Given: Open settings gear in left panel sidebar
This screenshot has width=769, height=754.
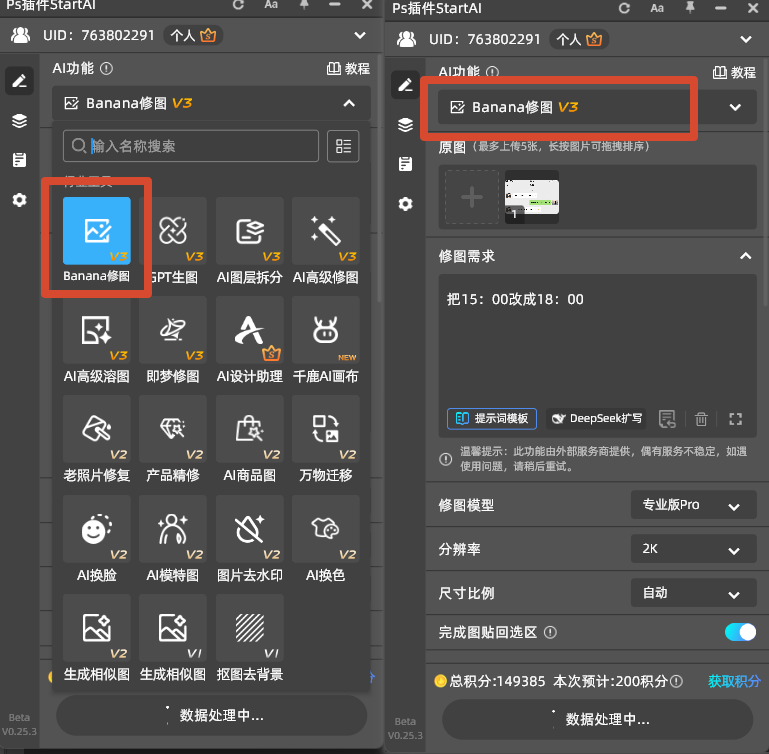Looking at the screenshot, I should [19, 200].
